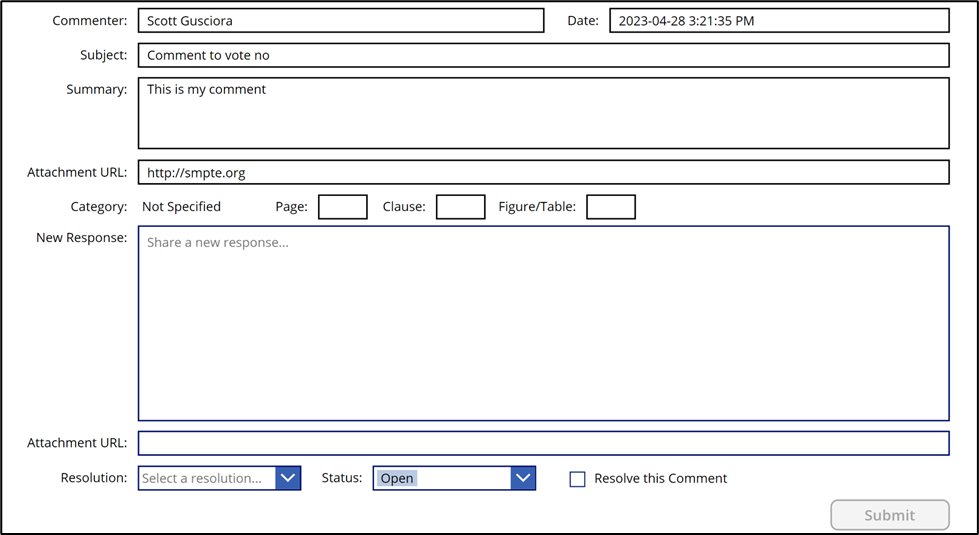Viewport: 979px width, 535px height.
Task: Click the Attachment URL field containing http://smpte.org
Action: (x=543, y=172)
